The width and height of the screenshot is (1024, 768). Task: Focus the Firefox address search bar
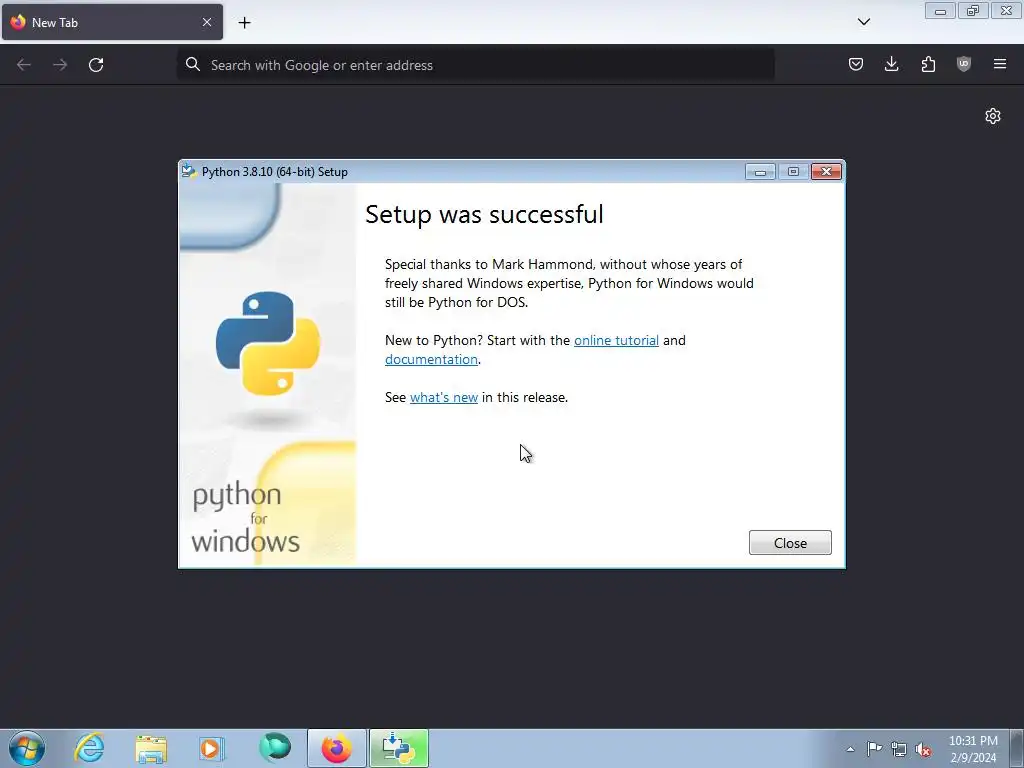pyautogui.click(x=475, y=65)
